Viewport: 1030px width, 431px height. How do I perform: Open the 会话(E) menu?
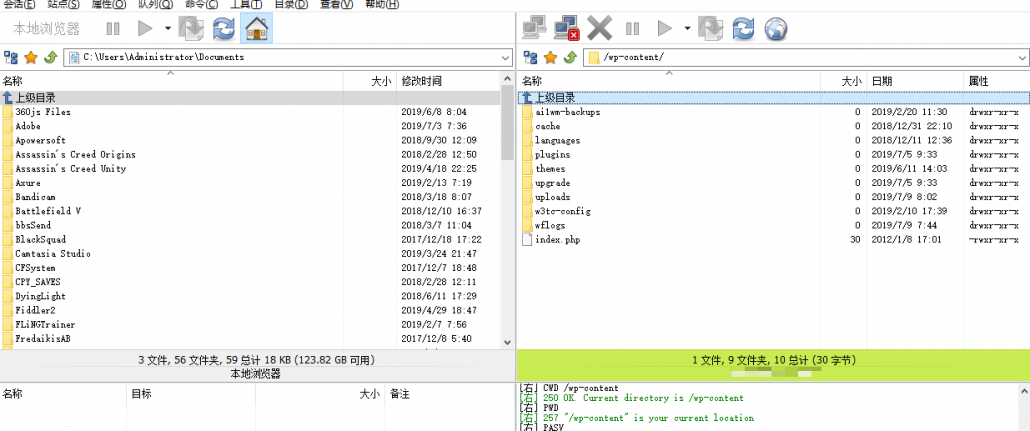[x=20, y=4]
